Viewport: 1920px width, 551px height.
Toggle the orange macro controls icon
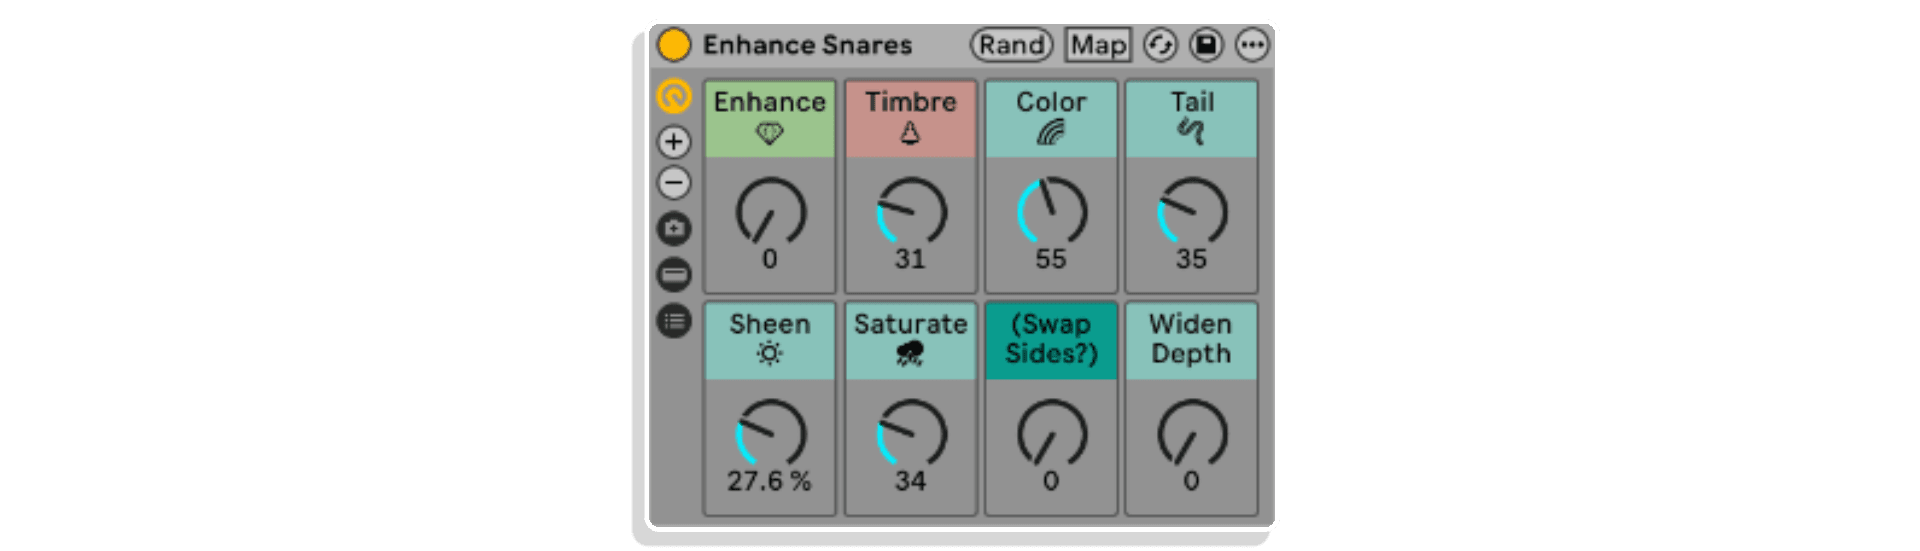(x=674, y=96)
